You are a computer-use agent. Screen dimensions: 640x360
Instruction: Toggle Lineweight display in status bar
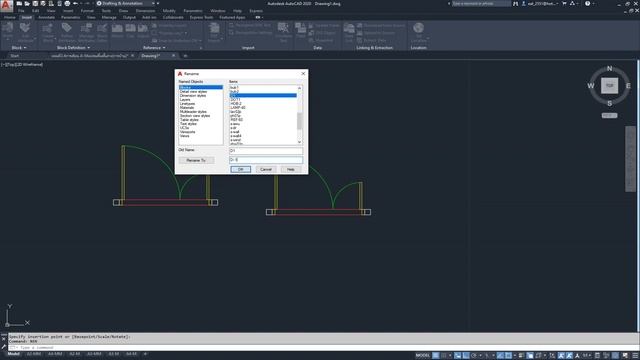coord(522,356)
